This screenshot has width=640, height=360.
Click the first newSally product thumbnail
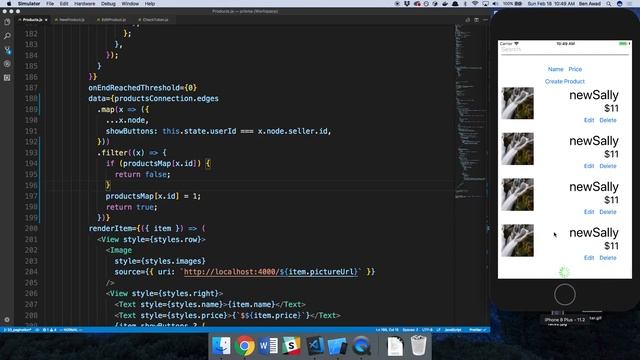[x=517, y=103]
